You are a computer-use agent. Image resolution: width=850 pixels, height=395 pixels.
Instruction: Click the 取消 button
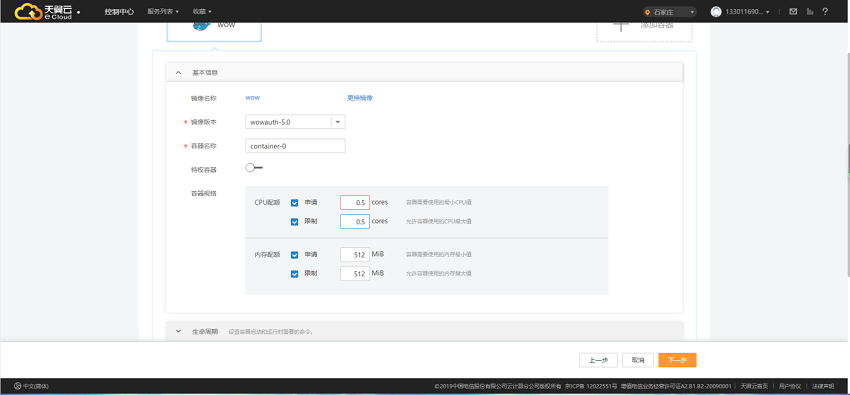pos(638,360)
